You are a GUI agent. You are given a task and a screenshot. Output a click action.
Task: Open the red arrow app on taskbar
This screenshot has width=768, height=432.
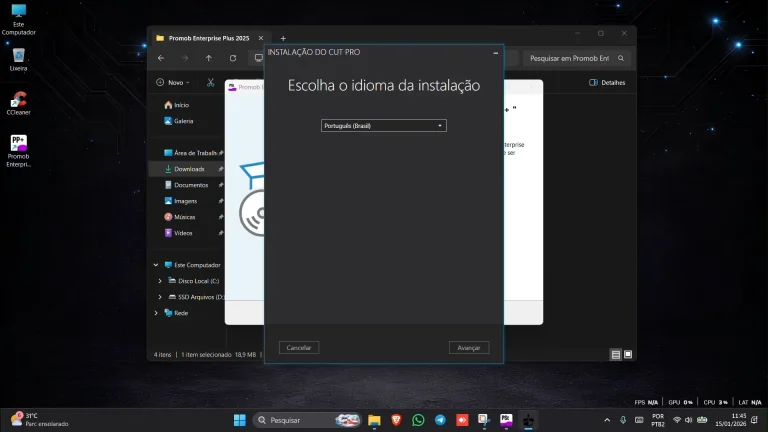coord(462,420)
